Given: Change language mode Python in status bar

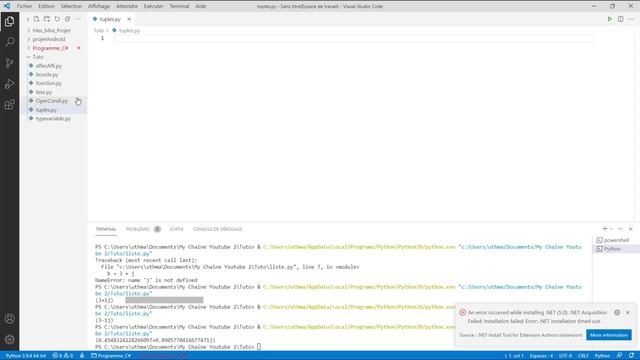Looking at the screenshot, I should click(602, 356).
